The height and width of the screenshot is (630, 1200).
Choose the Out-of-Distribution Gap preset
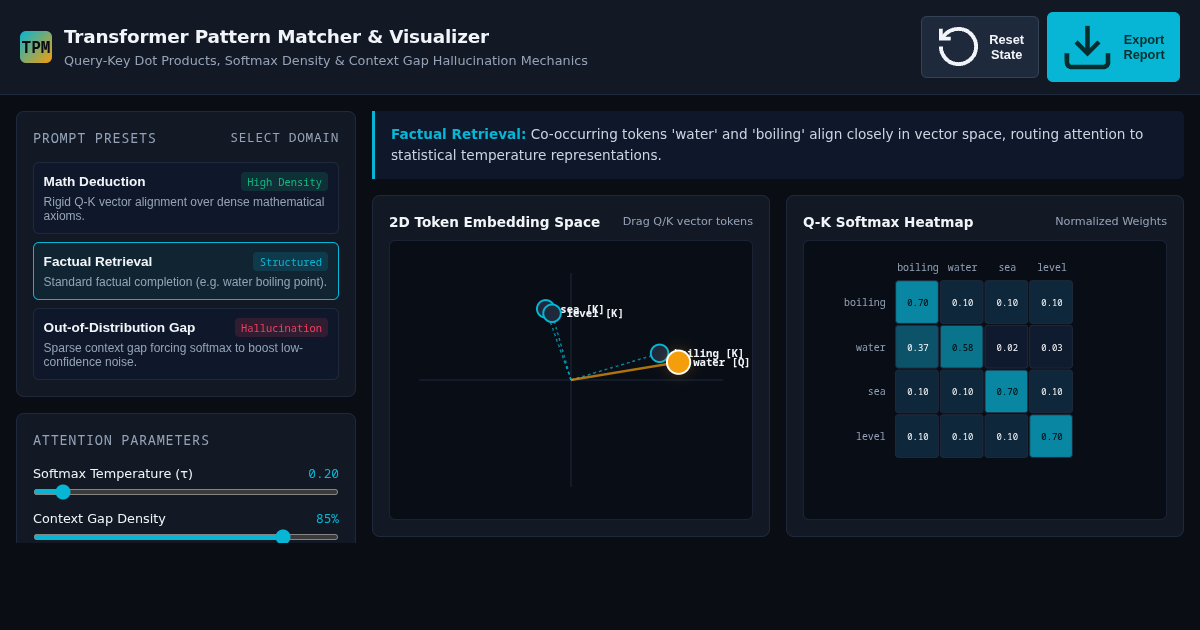[x=186, y=344]
